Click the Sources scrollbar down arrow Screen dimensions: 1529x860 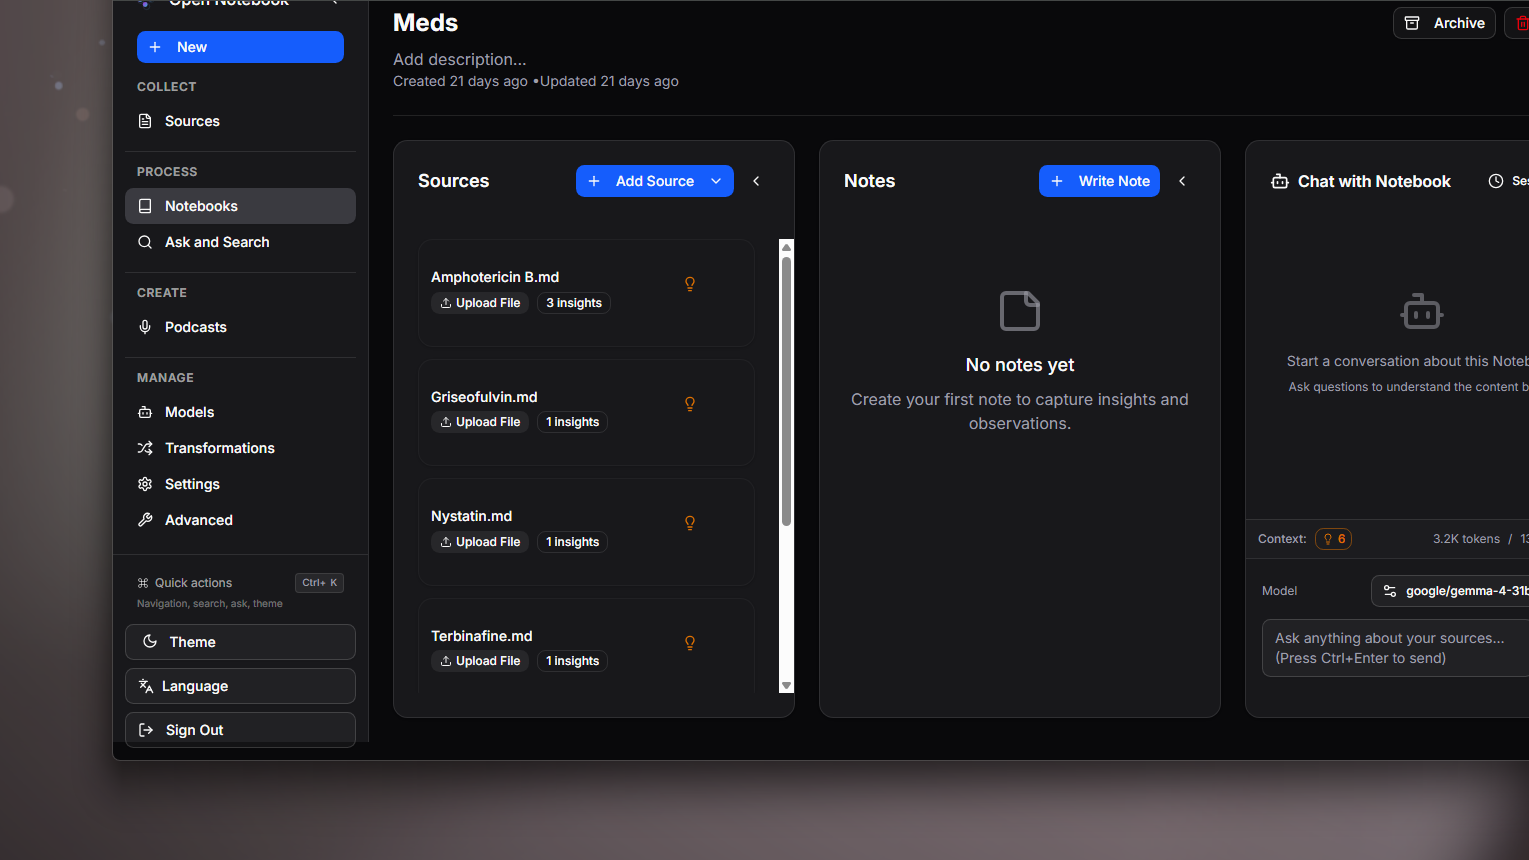click(786, 686)
